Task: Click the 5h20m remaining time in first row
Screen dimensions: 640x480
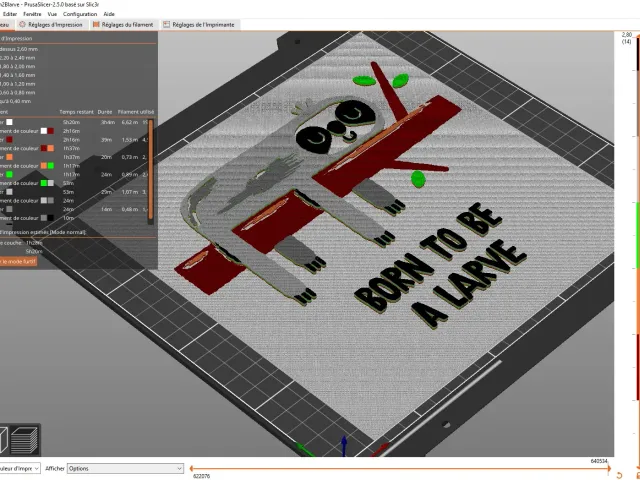Action: (71, 122)
